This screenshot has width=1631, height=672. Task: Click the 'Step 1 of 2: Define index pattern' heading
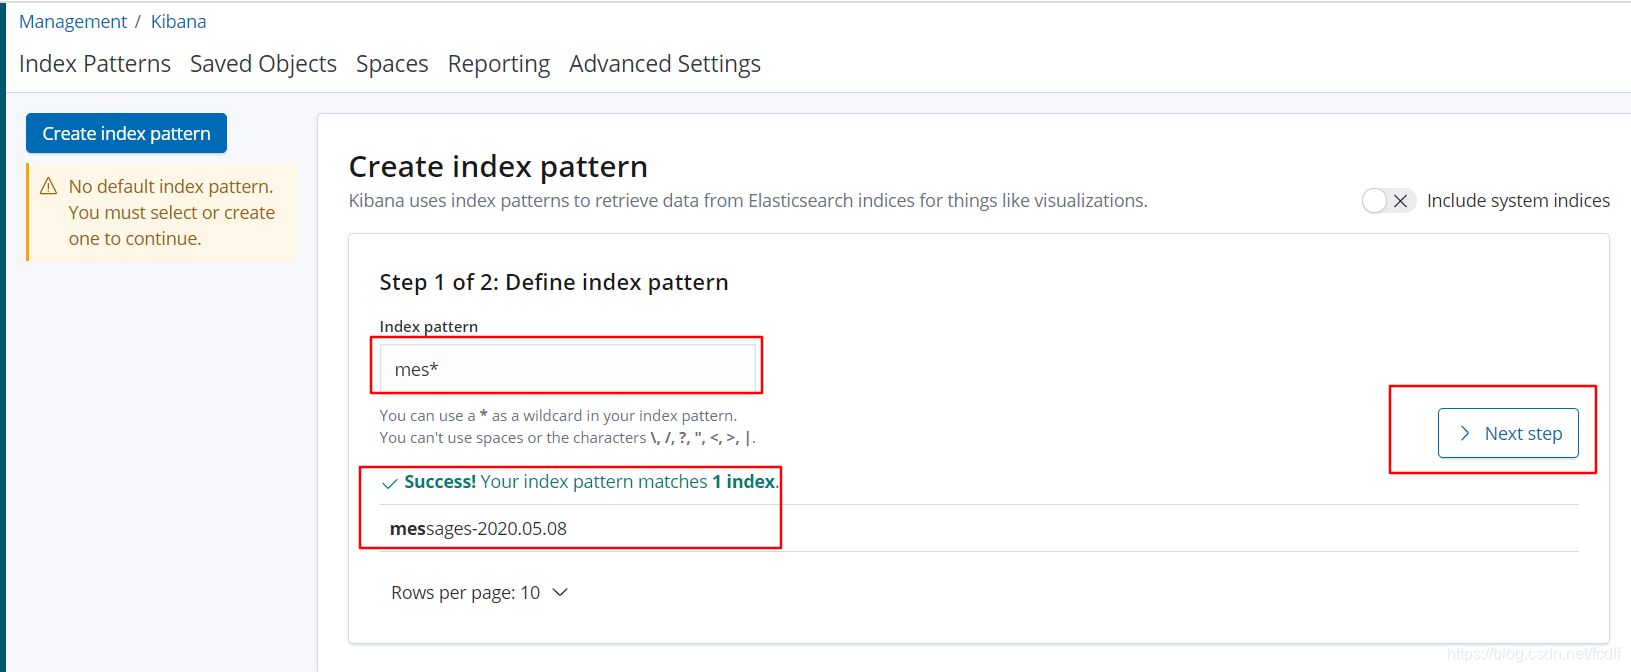point(554,282)
